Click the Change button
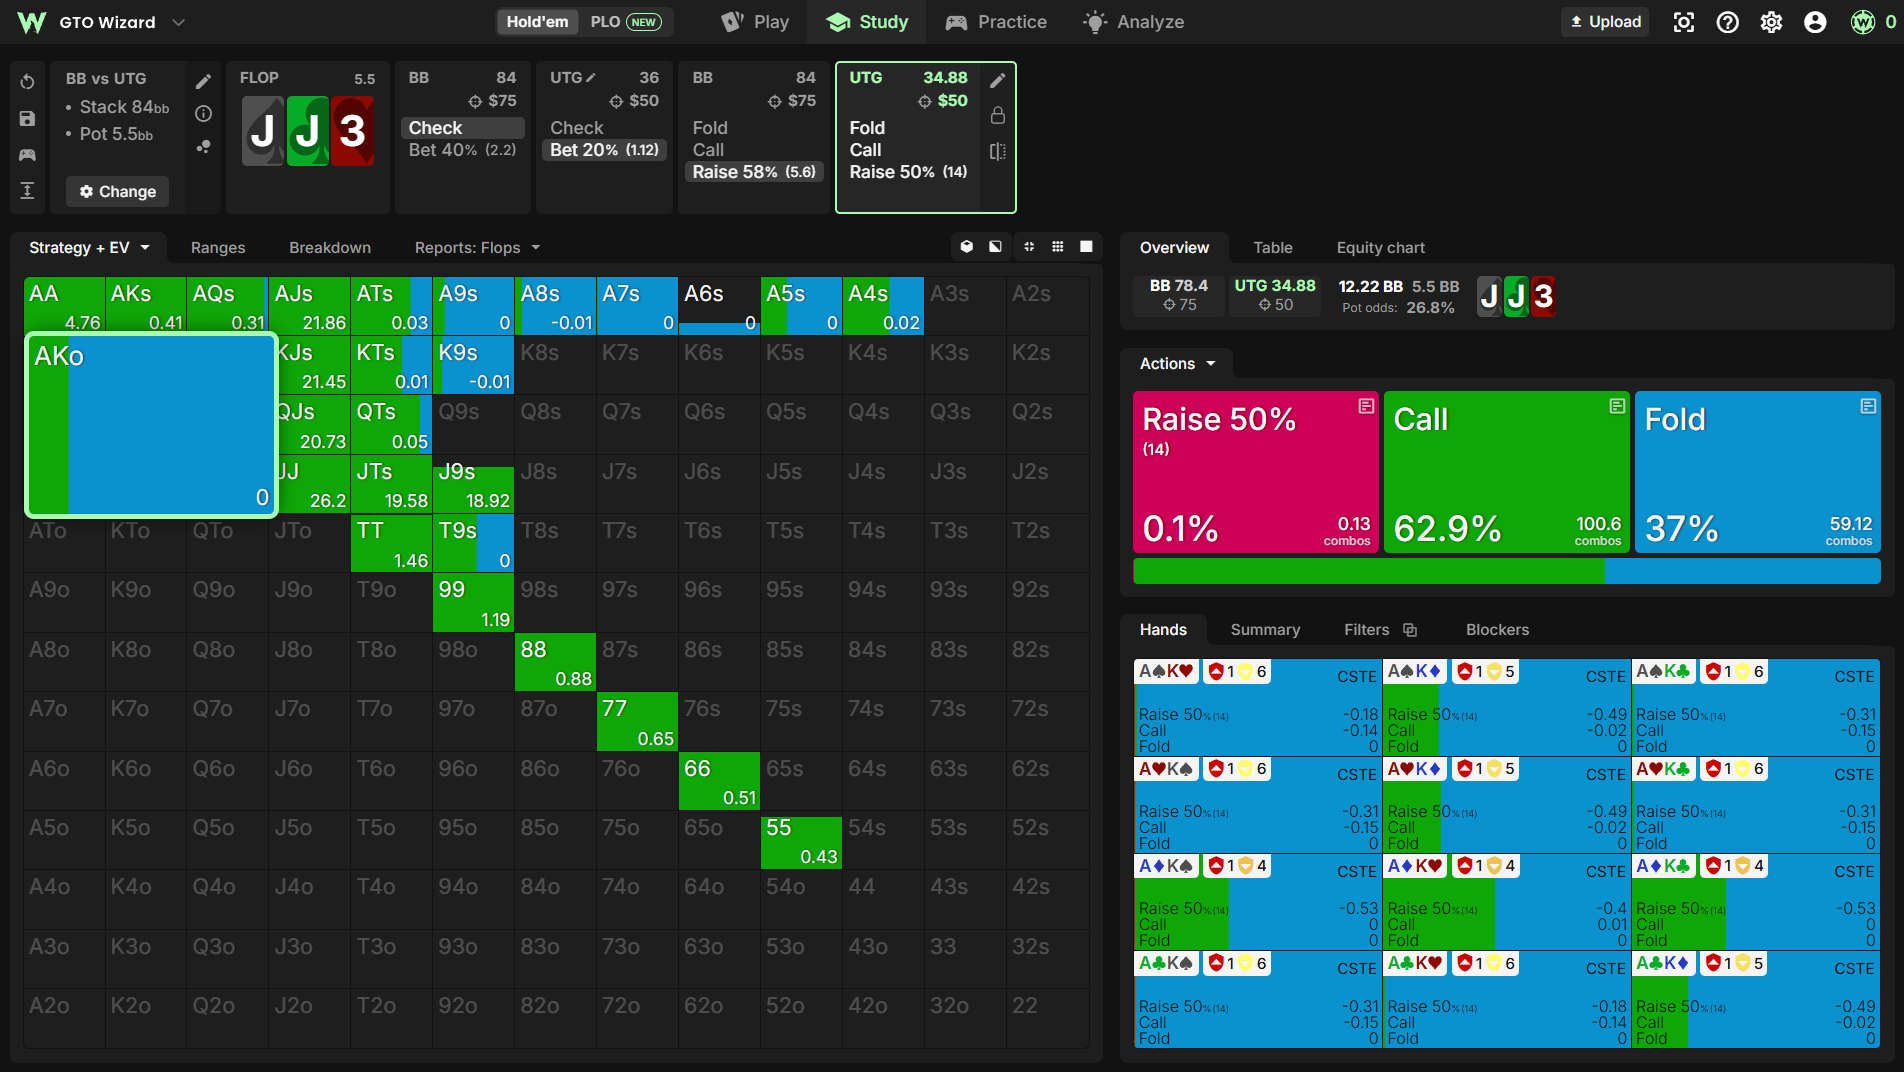1904x1072 pixels. [x=118, y=191]
